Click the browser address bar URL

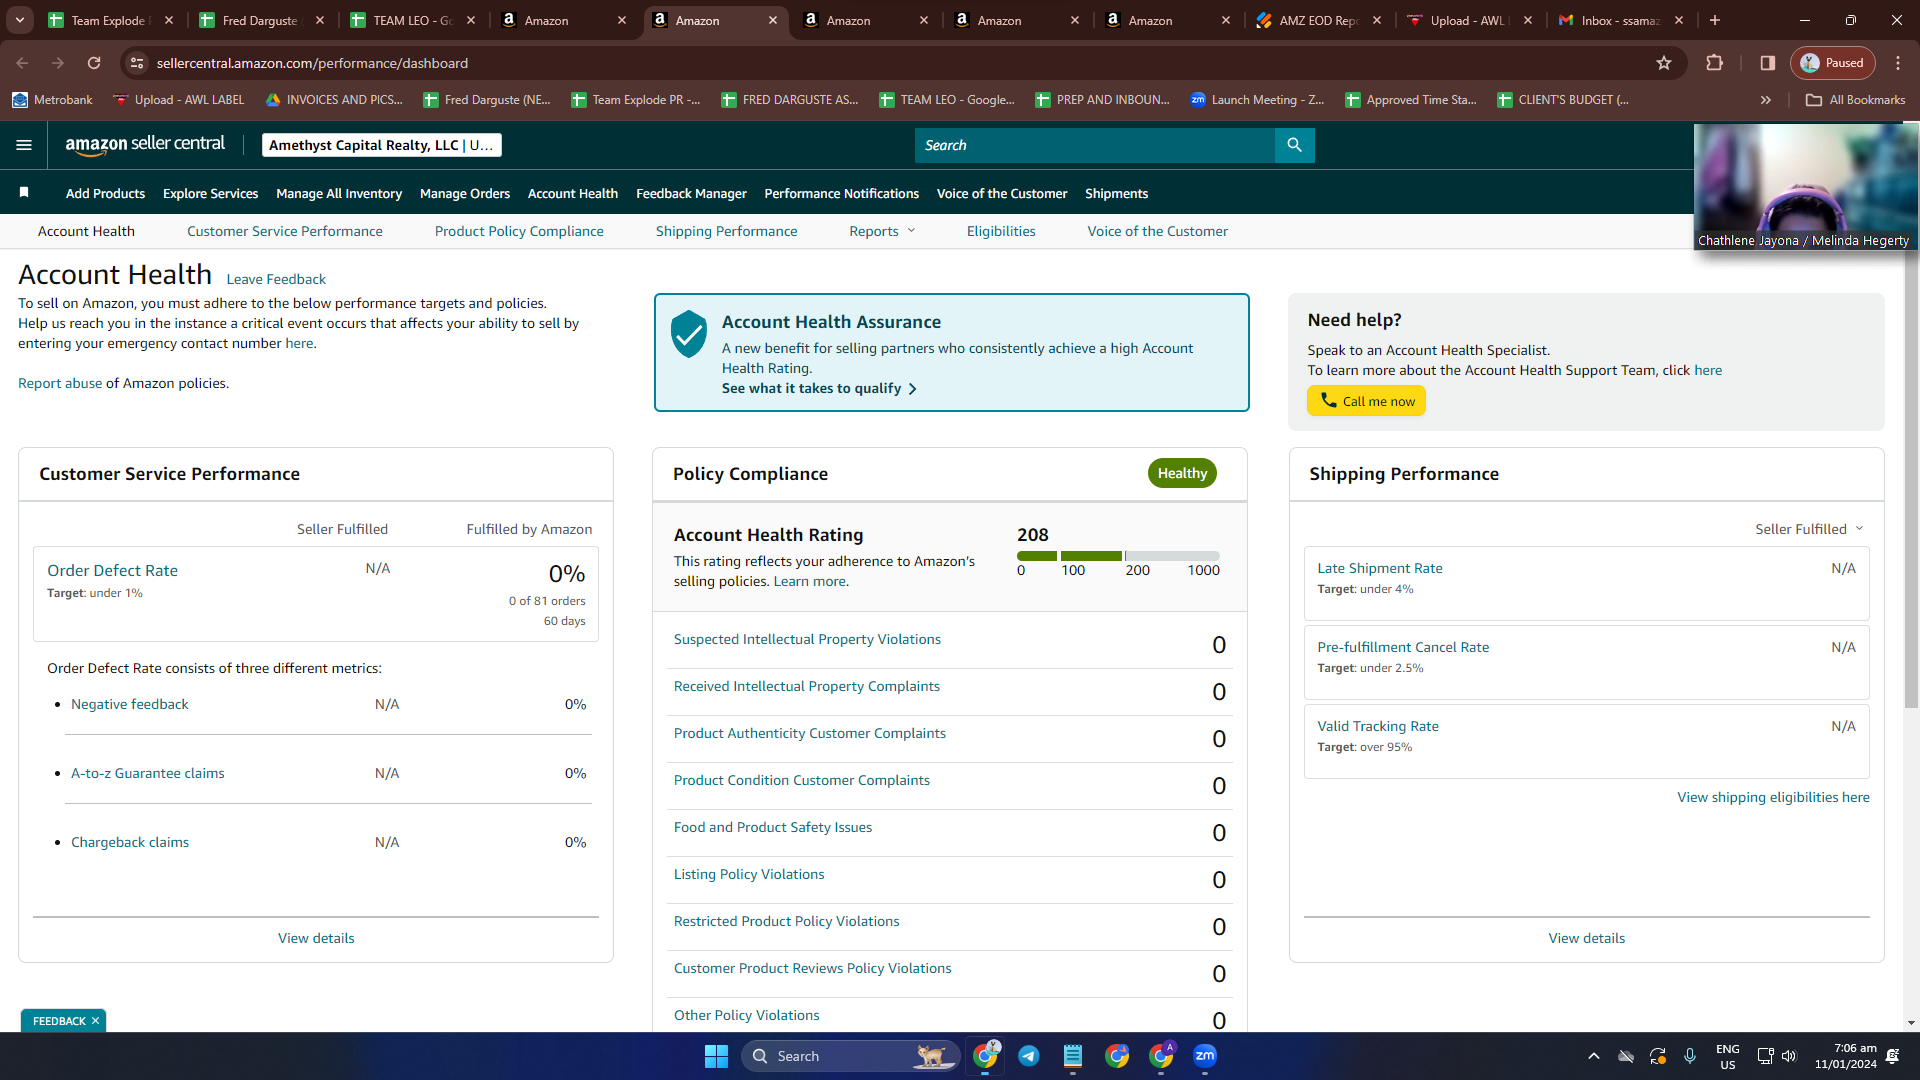tap(312, 63)
